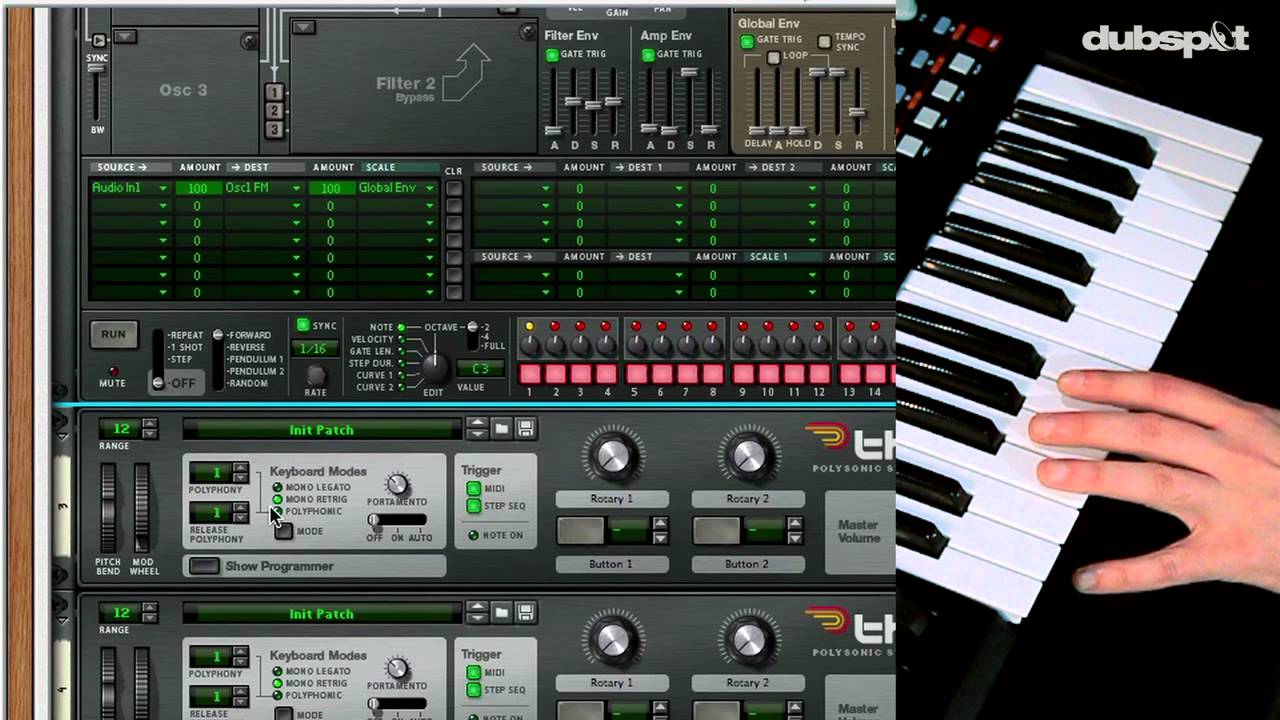This screenshot has height=720, width=1280.
Task: Click the Rotary 1 label on upper Thor
Action: pos(611,498)
